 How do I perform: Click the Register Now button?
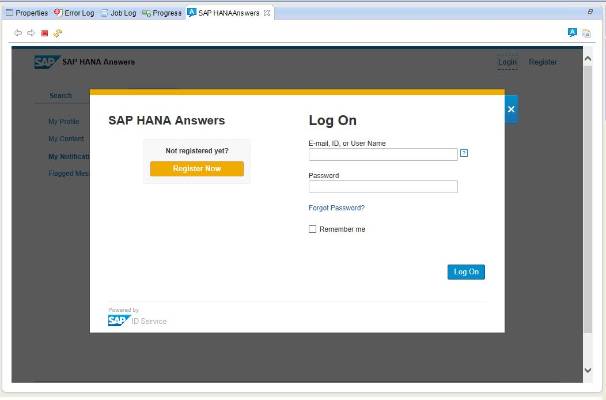(197, 169)
